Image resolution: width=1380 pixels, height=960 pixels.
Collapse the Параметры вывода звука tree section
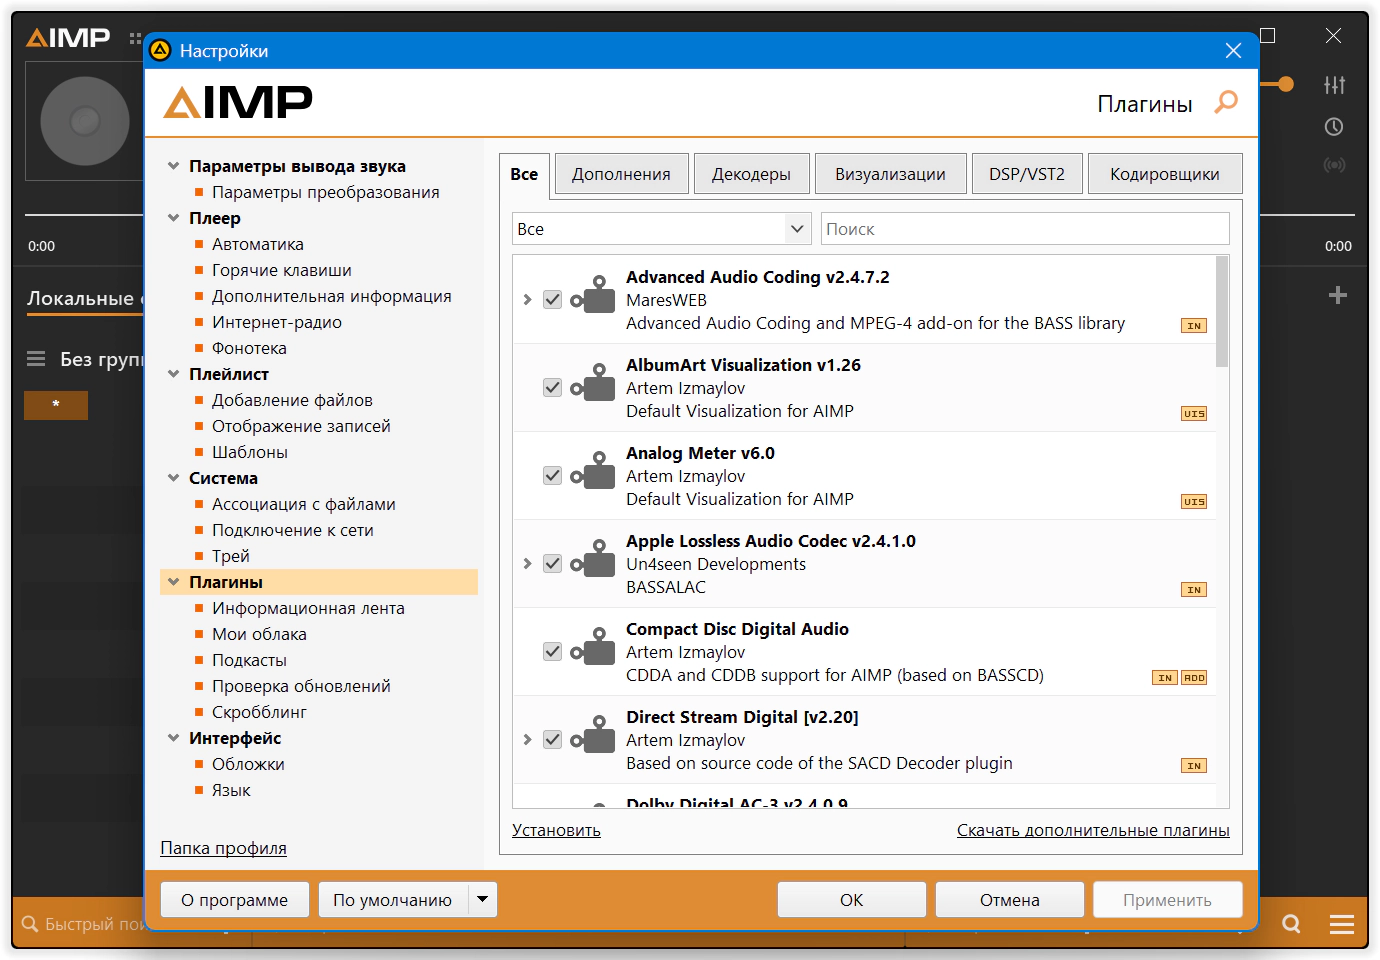(x=174, y=166)
